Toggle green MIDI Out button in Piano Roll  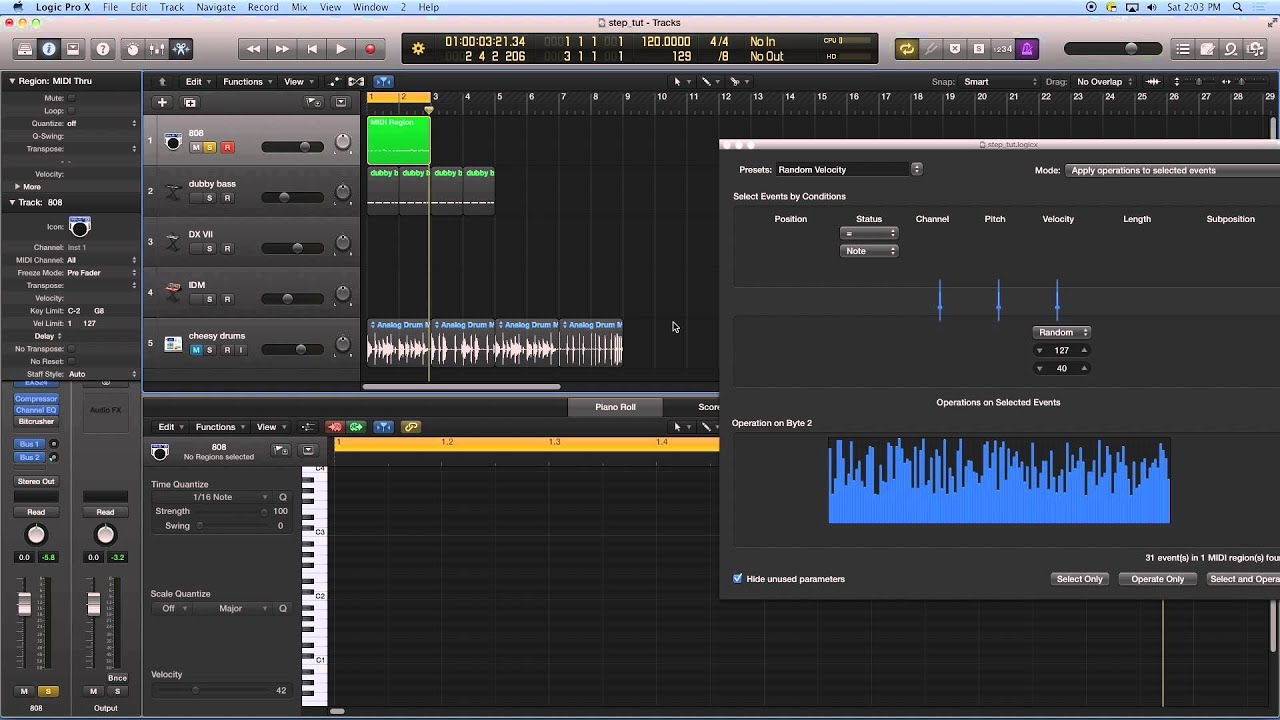click(x=356, y=427)
